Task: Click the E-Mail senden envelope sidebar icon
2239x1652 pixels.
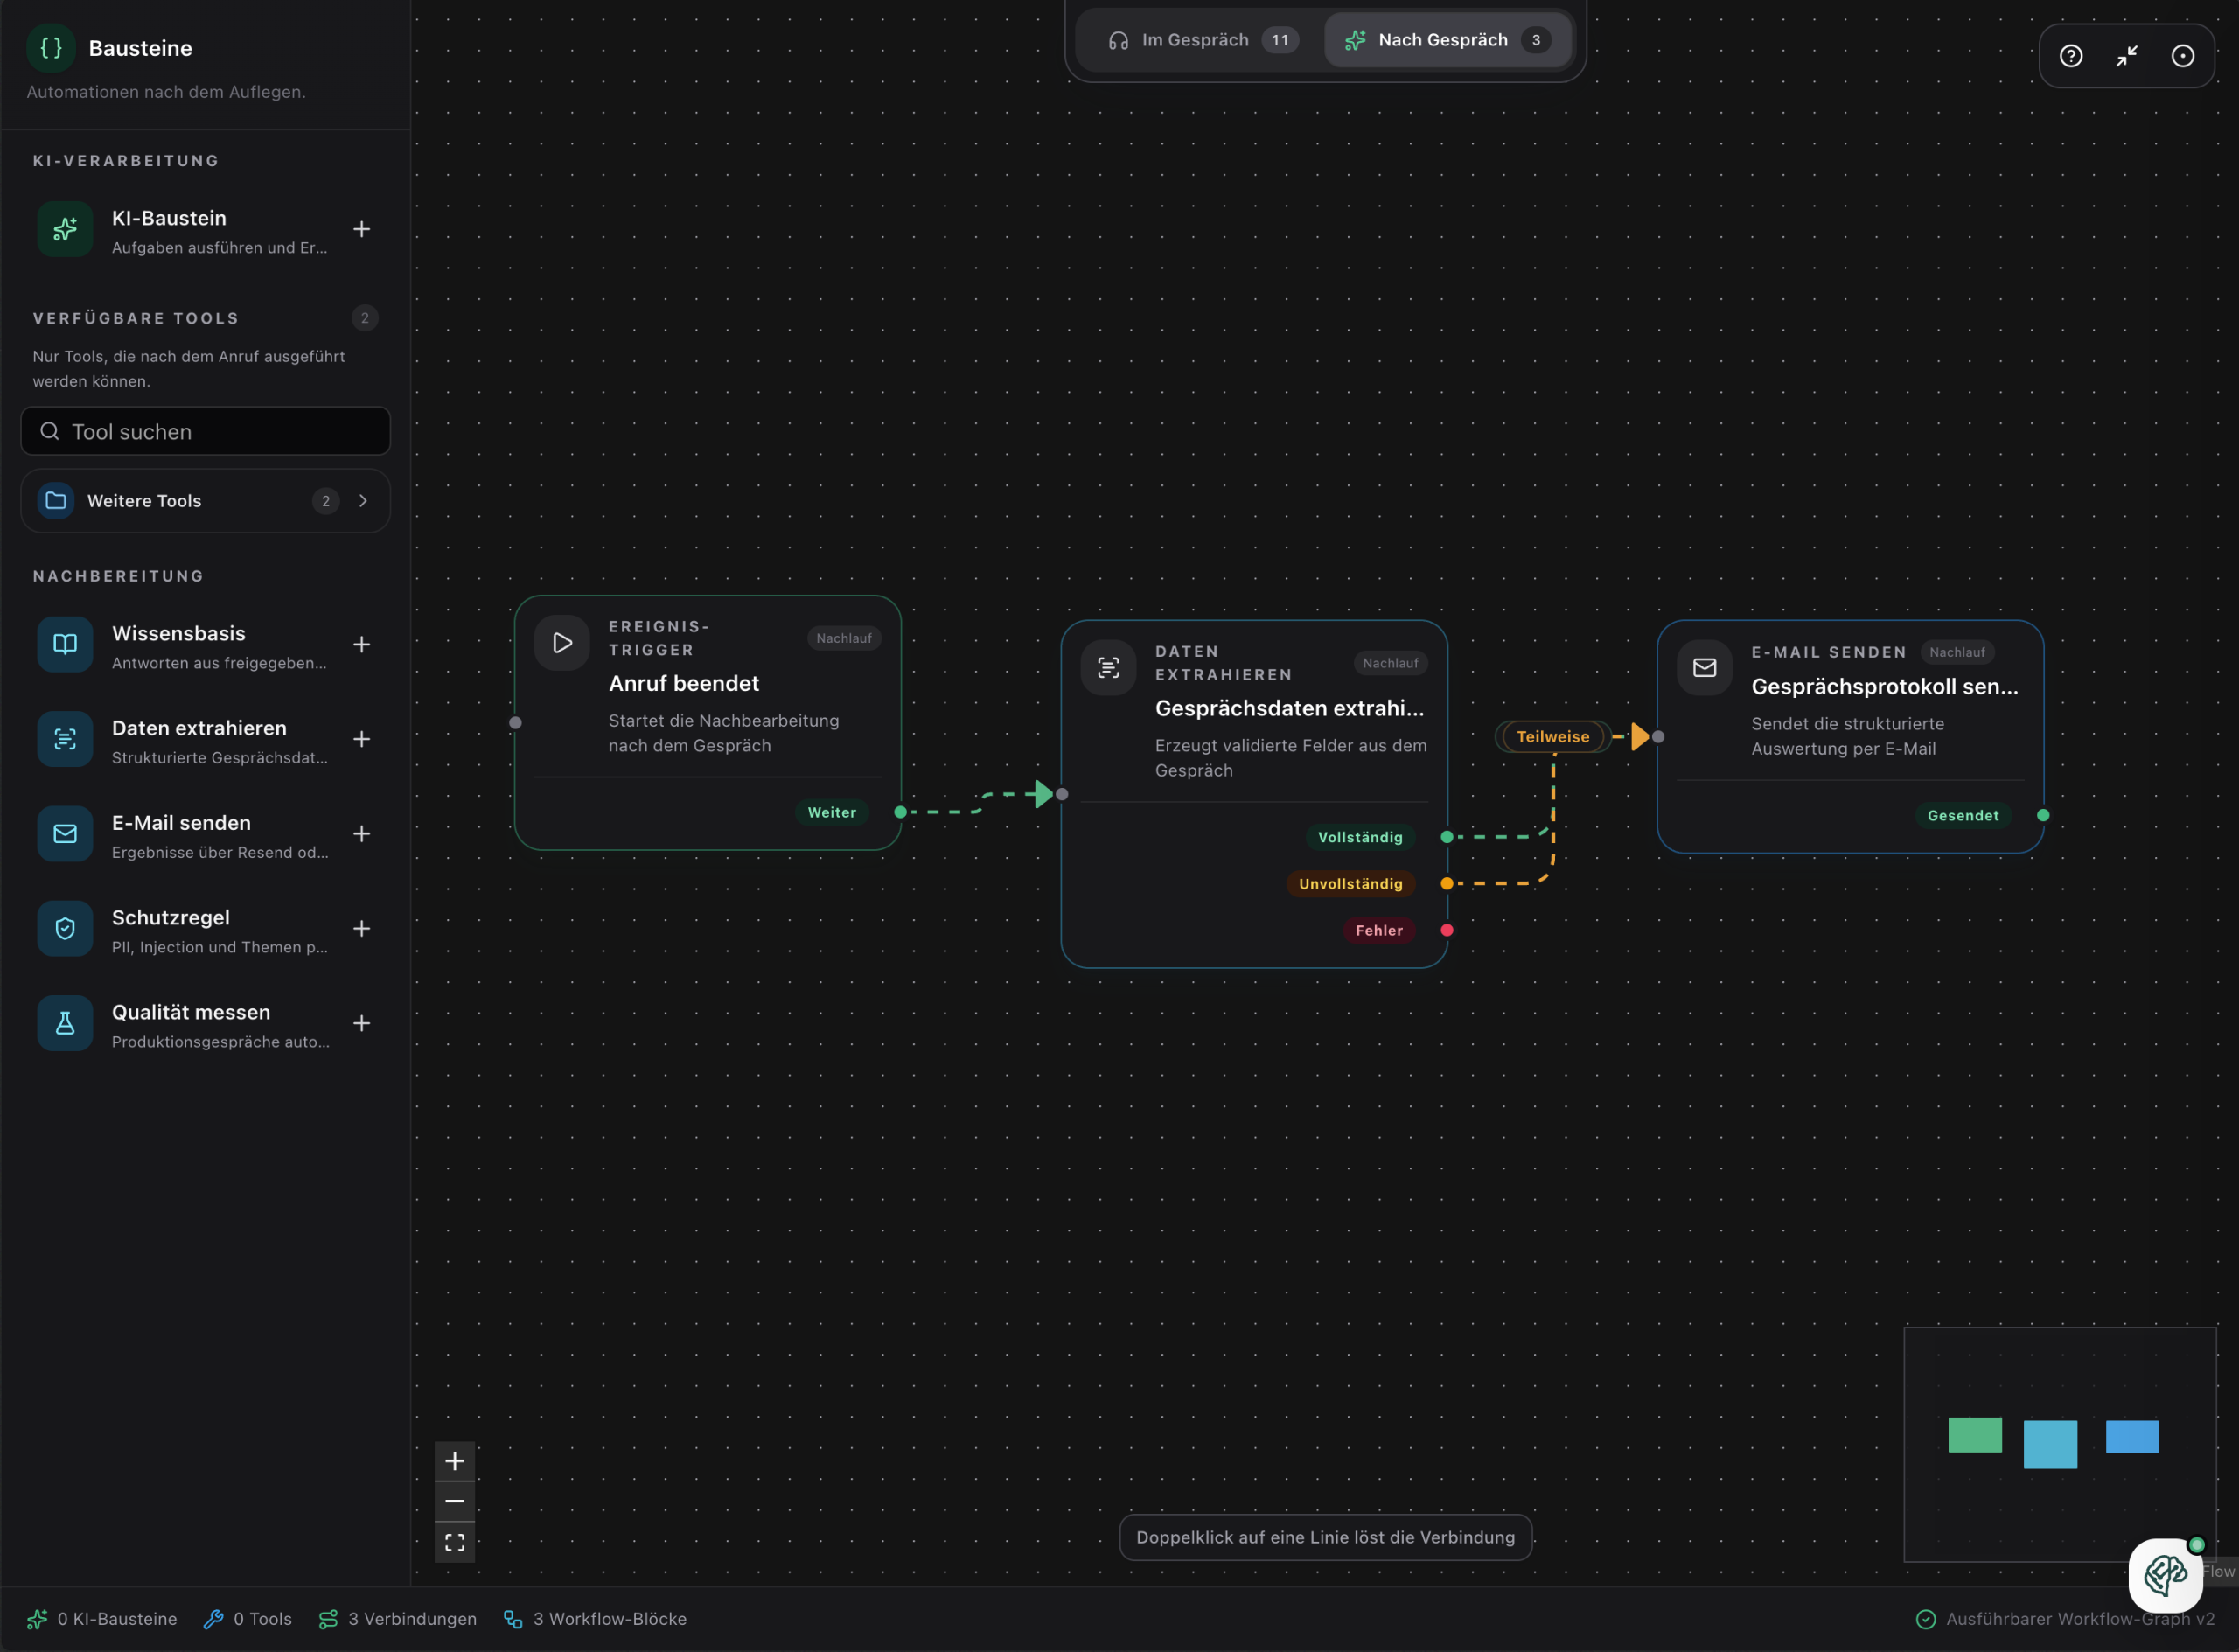Action: [65, 834]
